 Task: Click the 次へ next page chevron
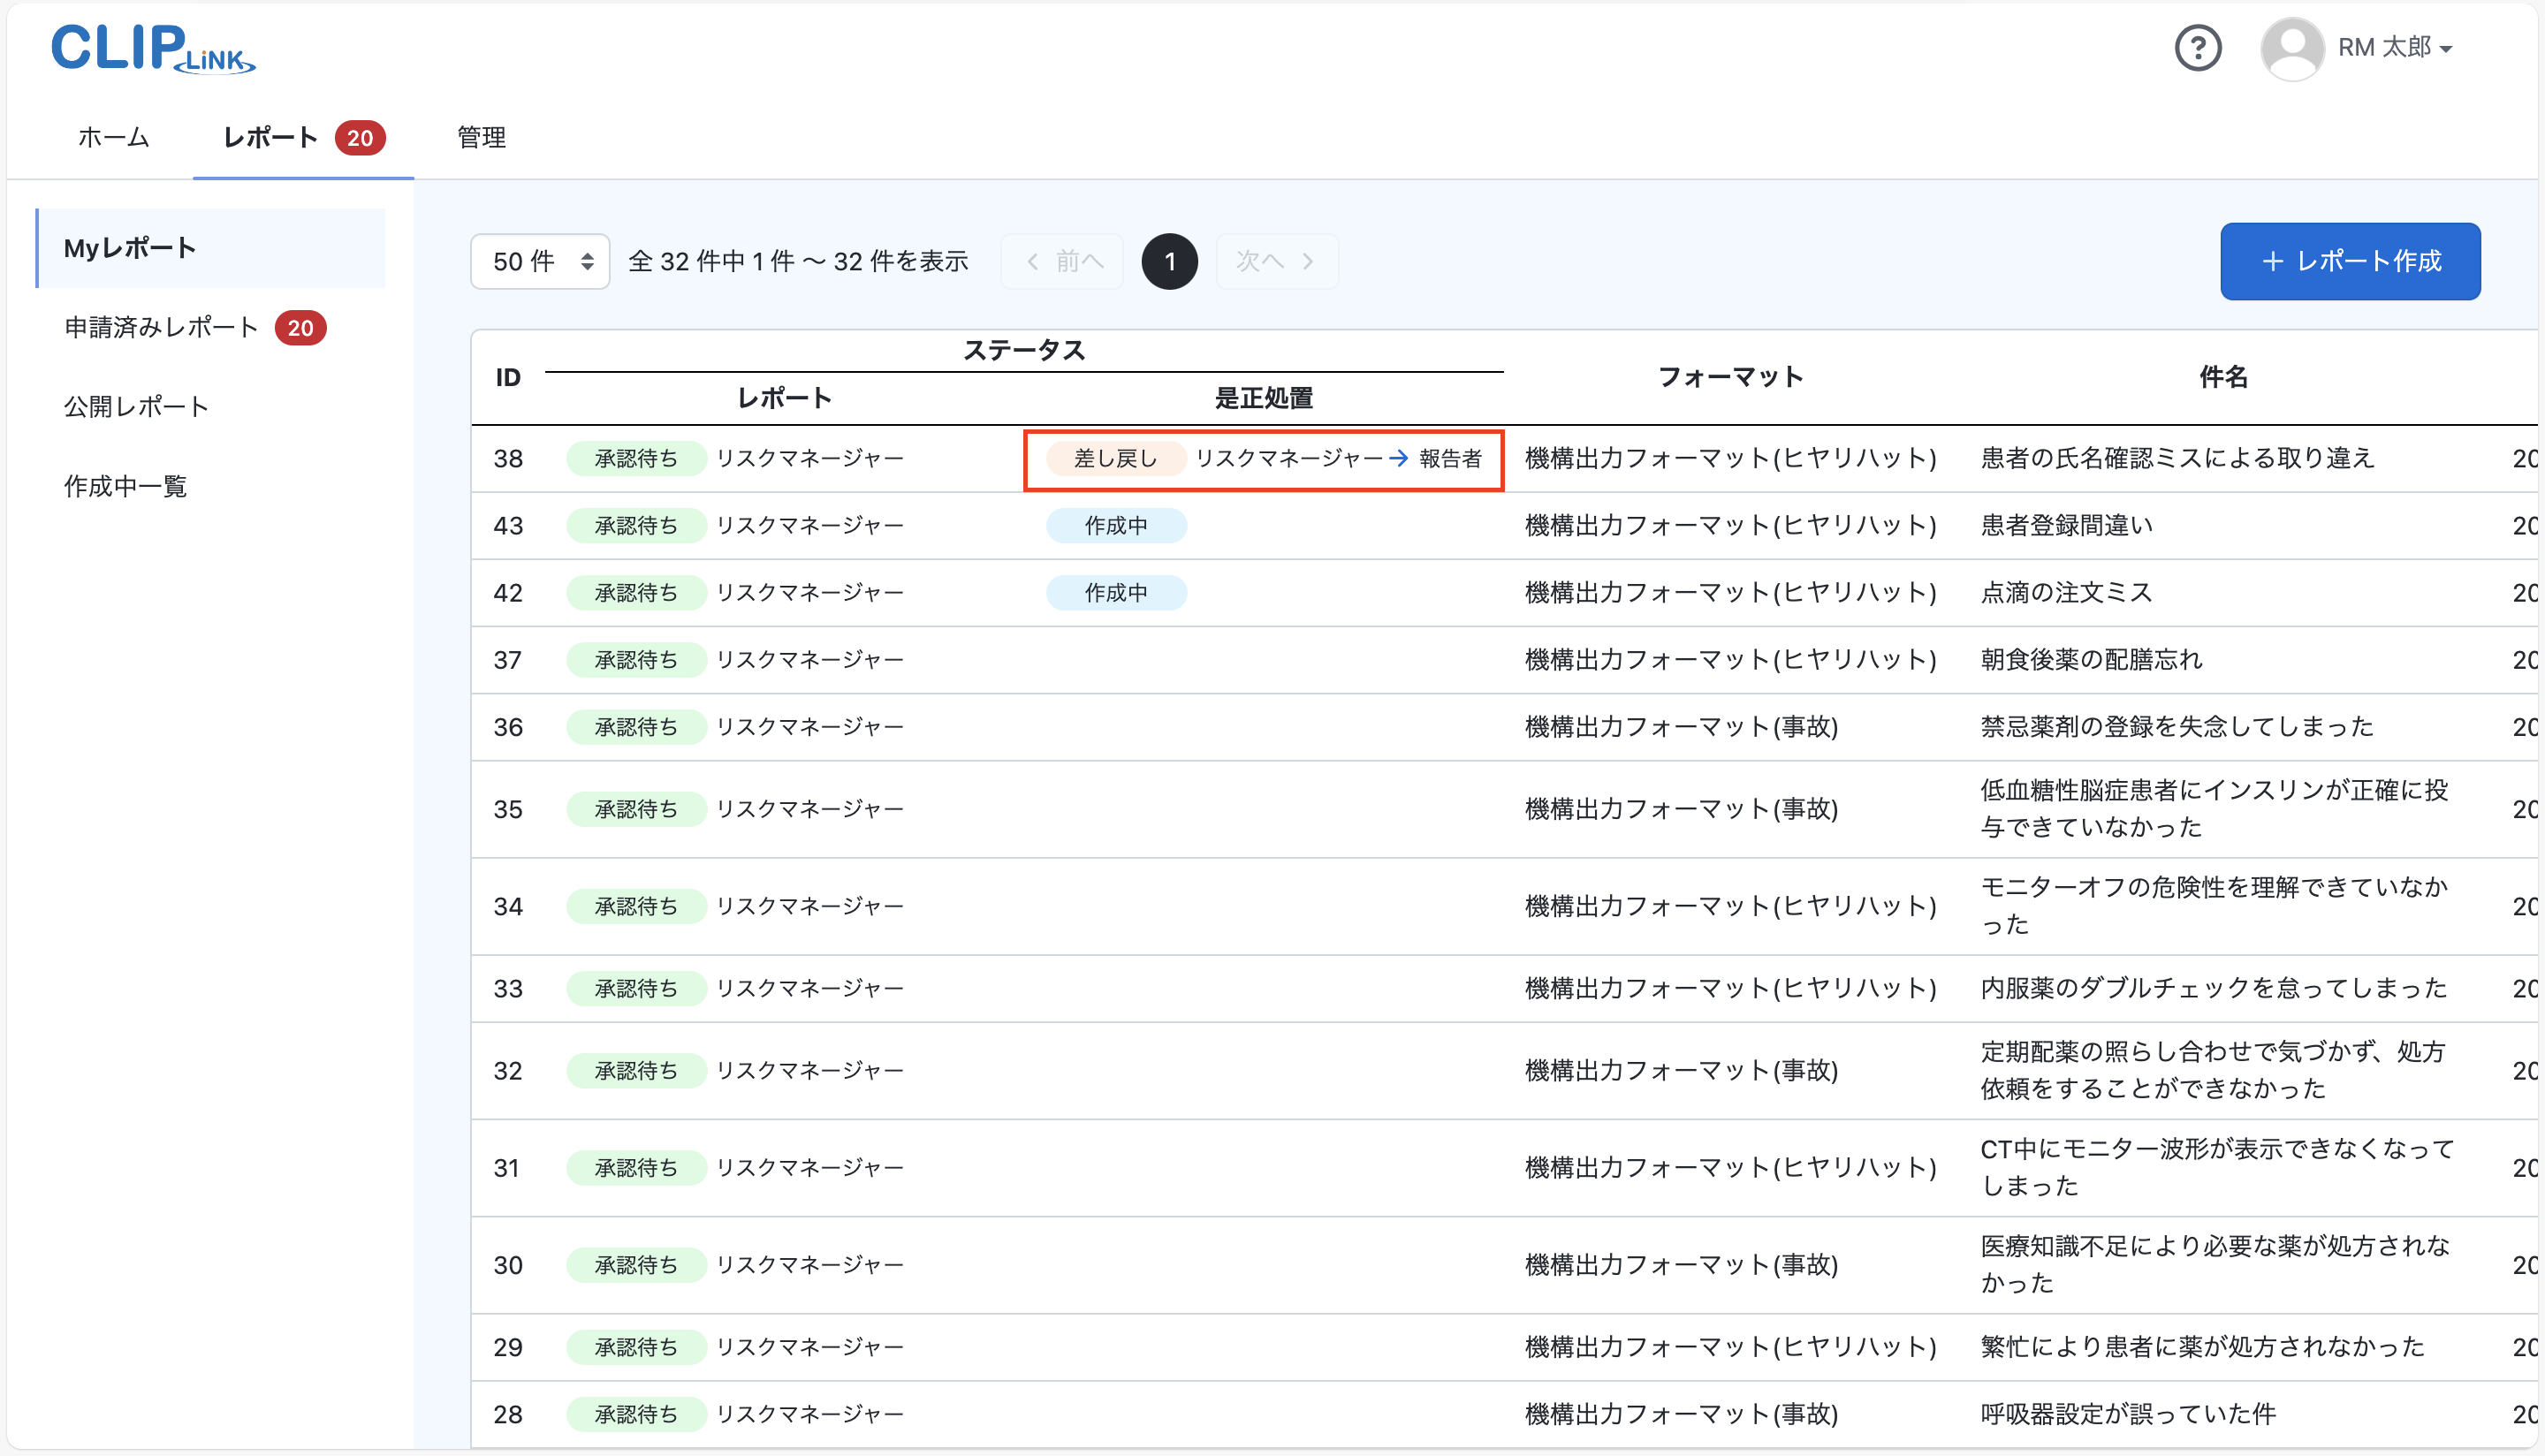(1310, 261)
